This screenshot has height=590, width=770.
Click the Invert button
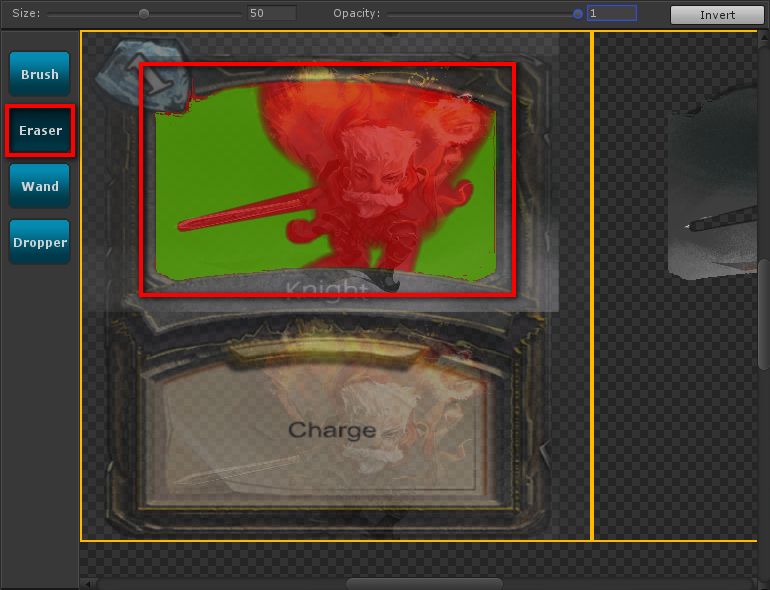coord(717,15)
